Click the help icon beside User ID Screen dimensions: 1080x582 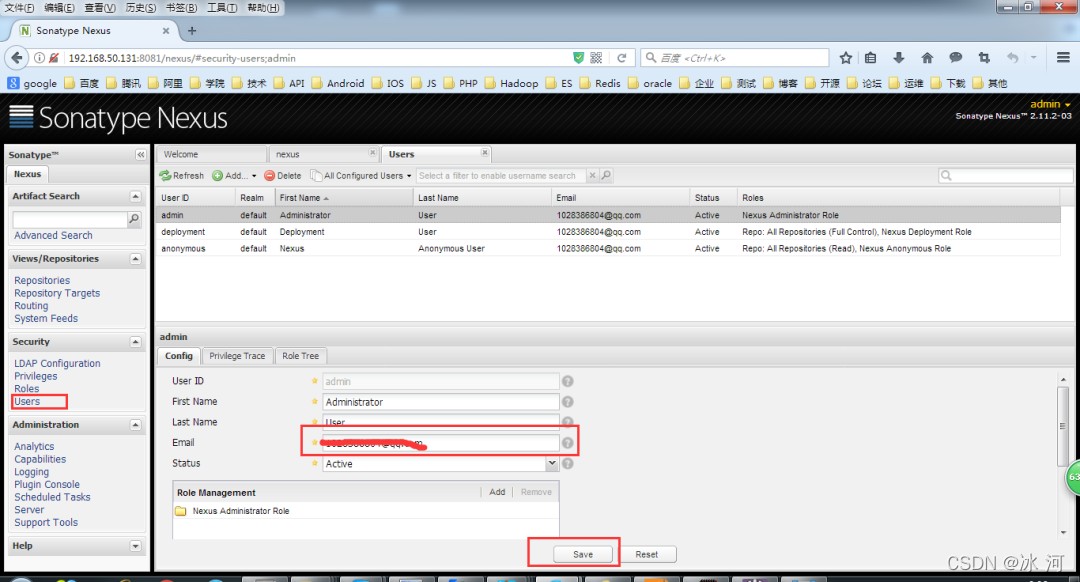(568, 381)
